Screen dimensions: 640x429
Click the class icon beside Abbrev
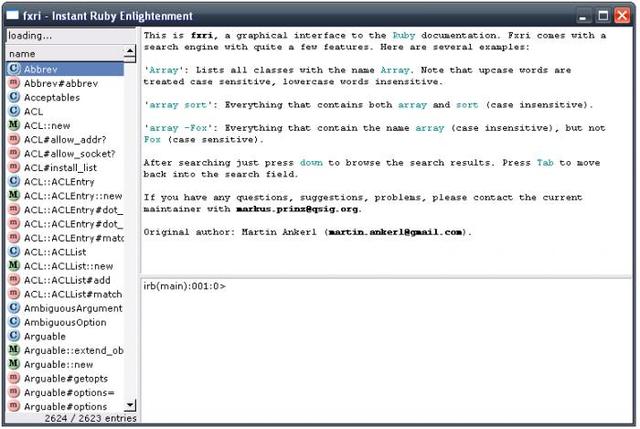[x=14, y=69]
